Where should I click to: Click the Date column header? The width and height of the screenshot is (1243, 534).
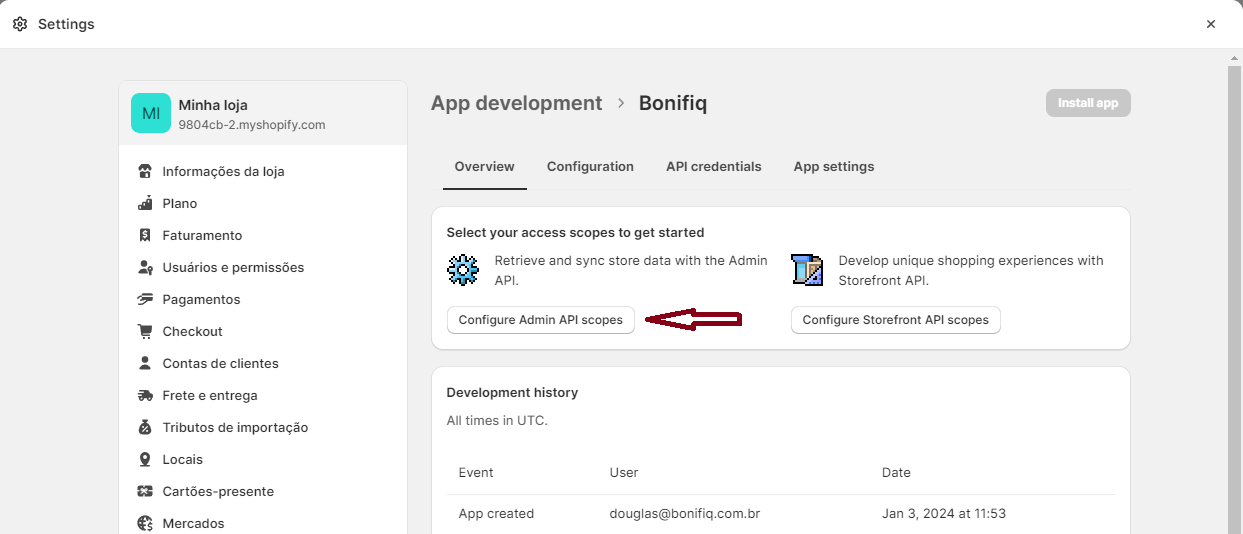pyautogui.click(x=896, y=472)
